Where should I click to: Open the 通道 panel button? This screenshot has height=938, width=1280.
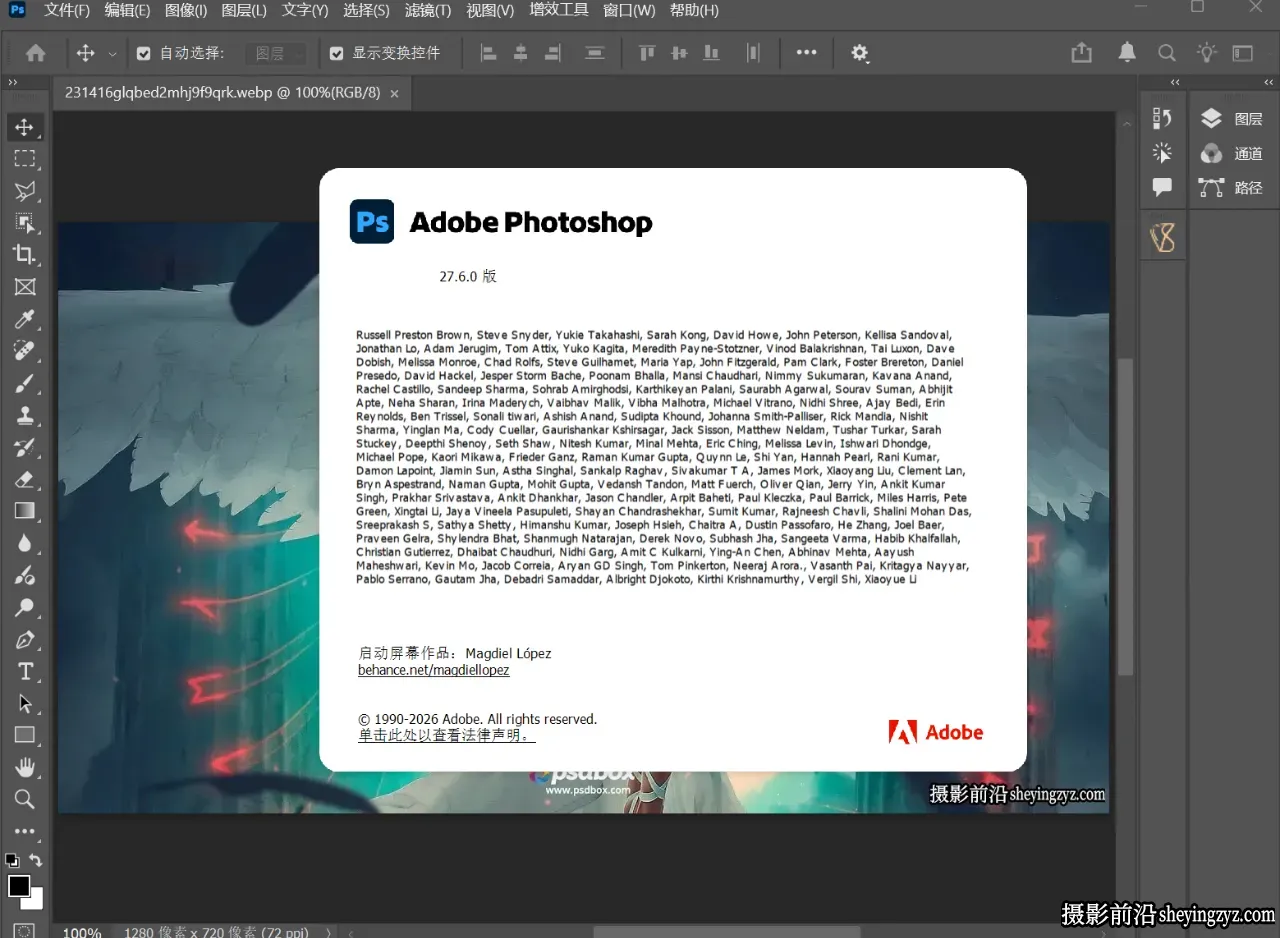(1232, 153)
